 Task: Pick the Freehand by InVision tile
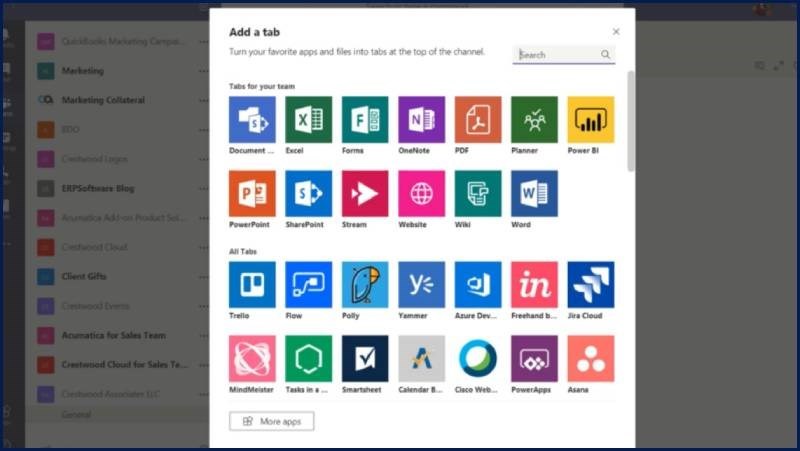(x=534, y=285)
